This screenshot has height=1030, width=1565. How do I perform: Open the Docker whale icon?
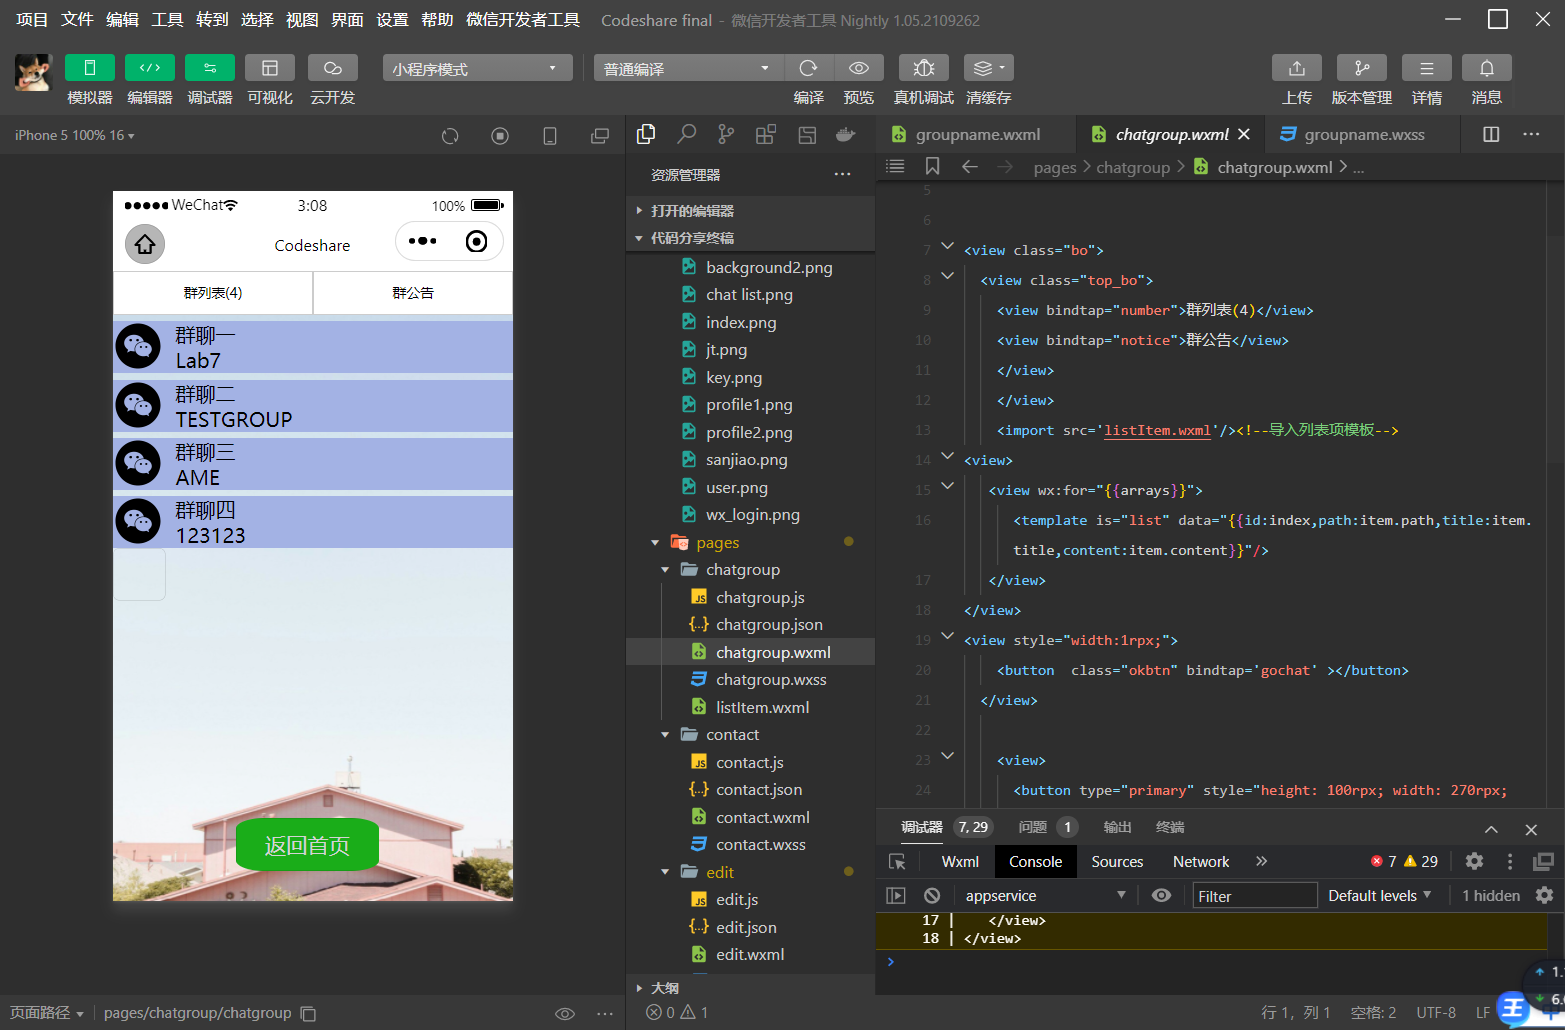[846, 134]
